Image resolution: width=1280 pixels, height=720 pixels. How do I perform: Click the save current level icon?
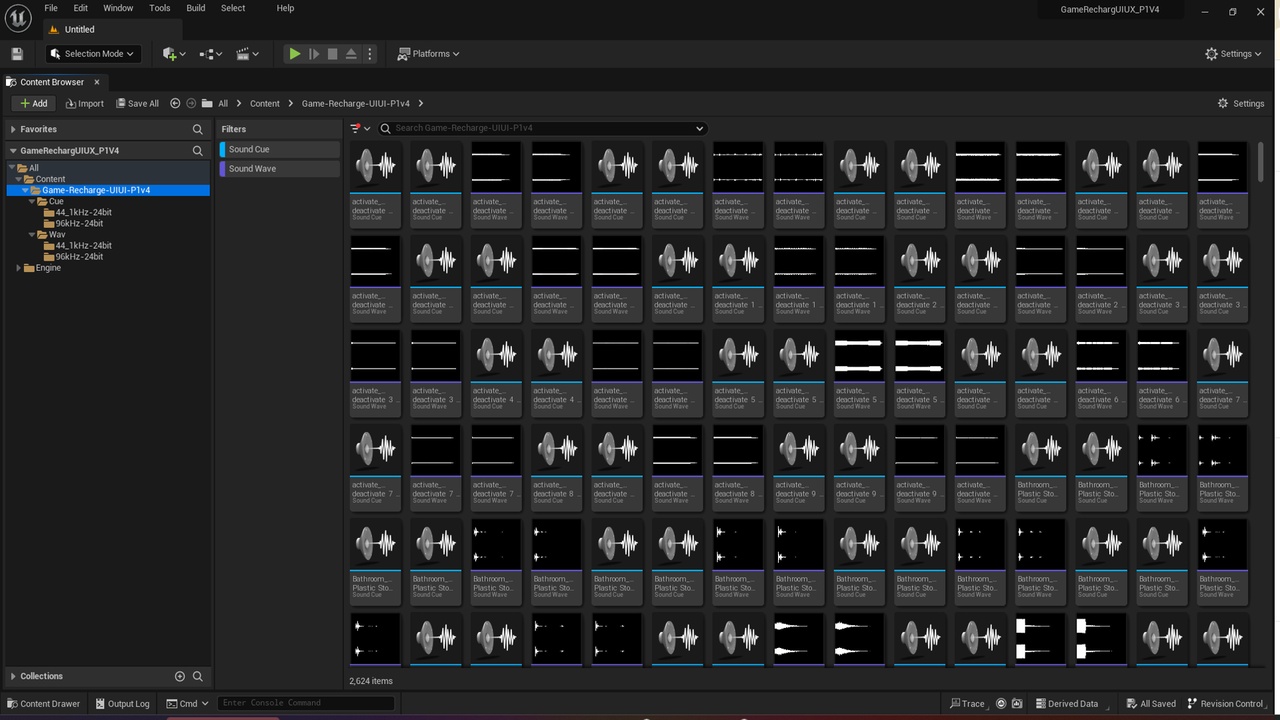point(16,54)
